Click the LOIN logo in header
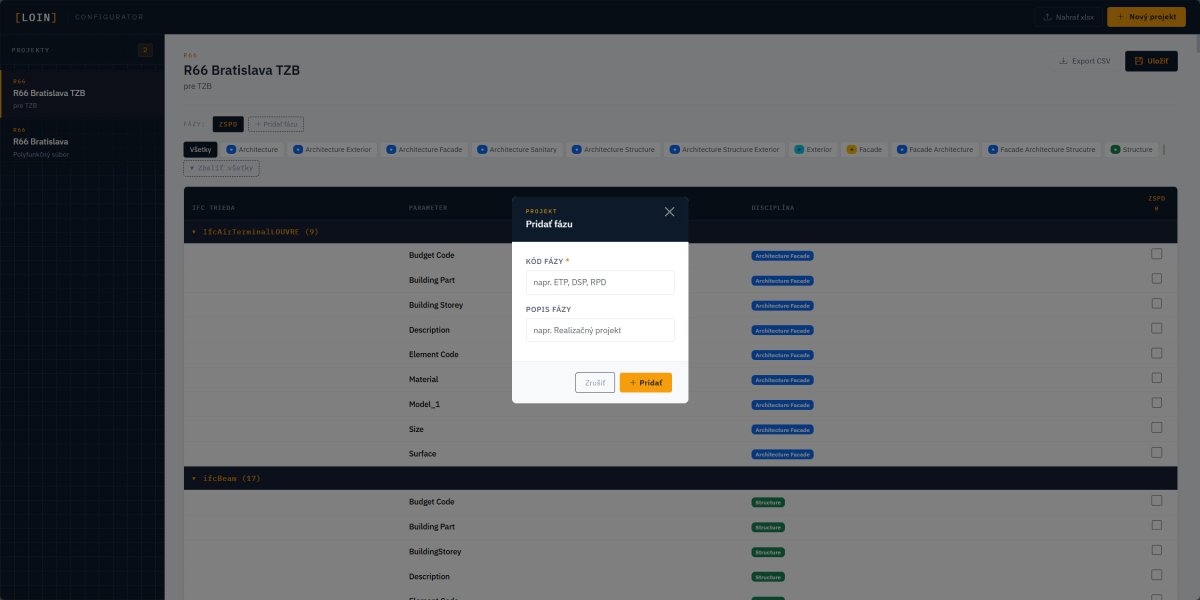Screen dimensions: 1200x600 [36, 17]
